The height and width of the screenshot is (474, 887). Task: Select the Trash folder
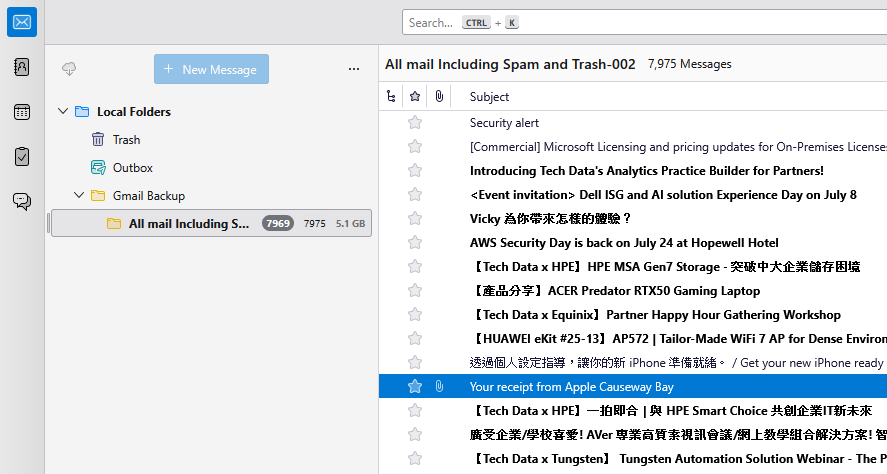[126, 140]
